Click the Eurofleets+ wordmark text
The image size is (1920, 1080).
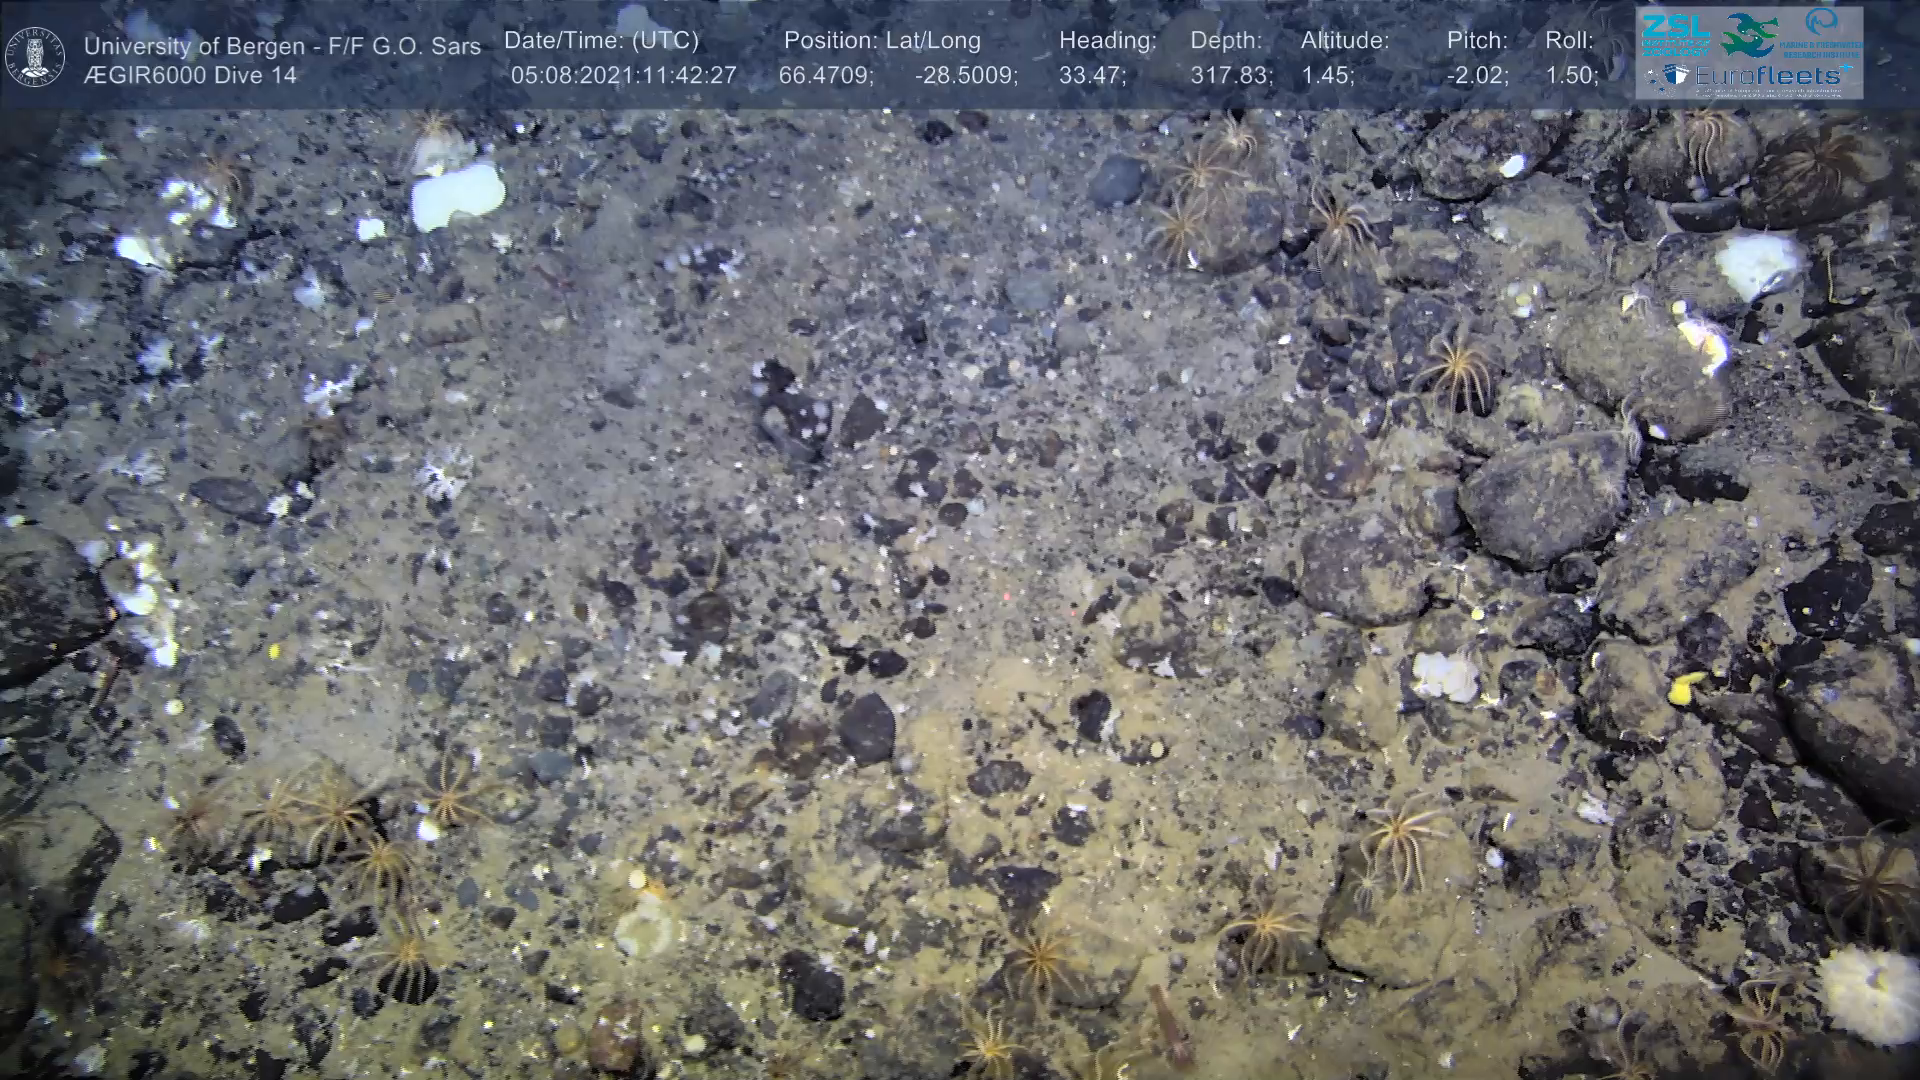click(1768, 77)
